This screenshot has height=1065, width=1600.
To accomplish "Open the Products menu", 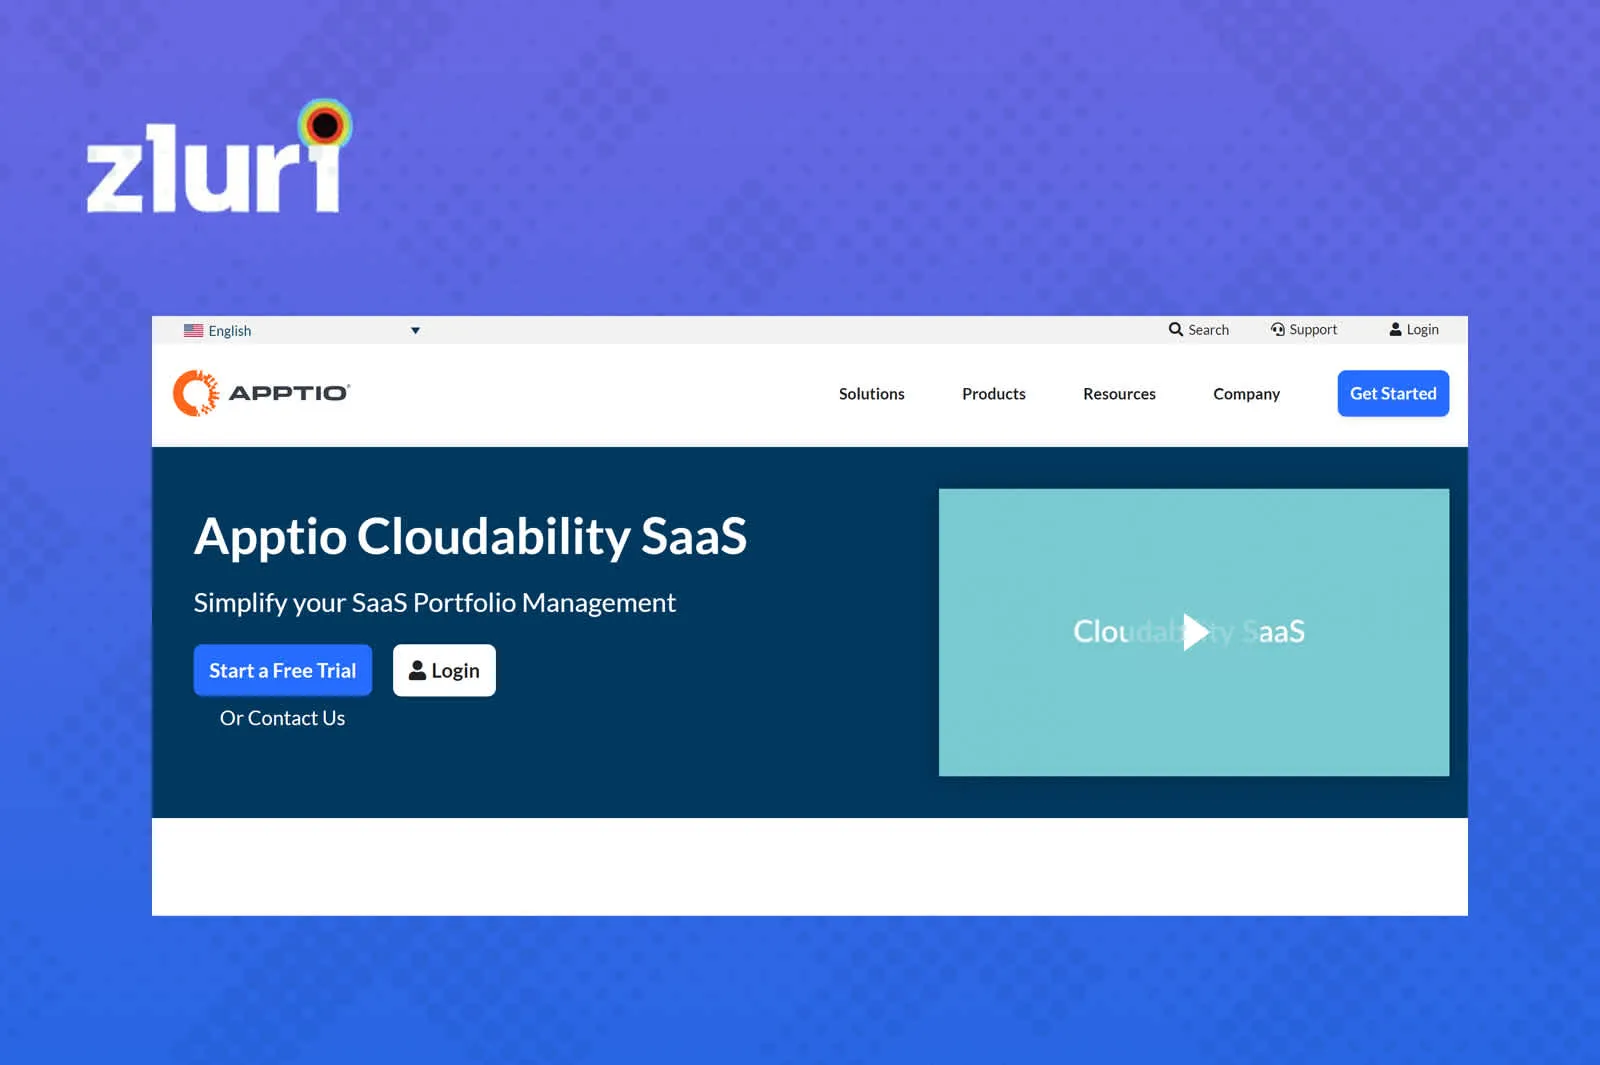I will (993, 394).
